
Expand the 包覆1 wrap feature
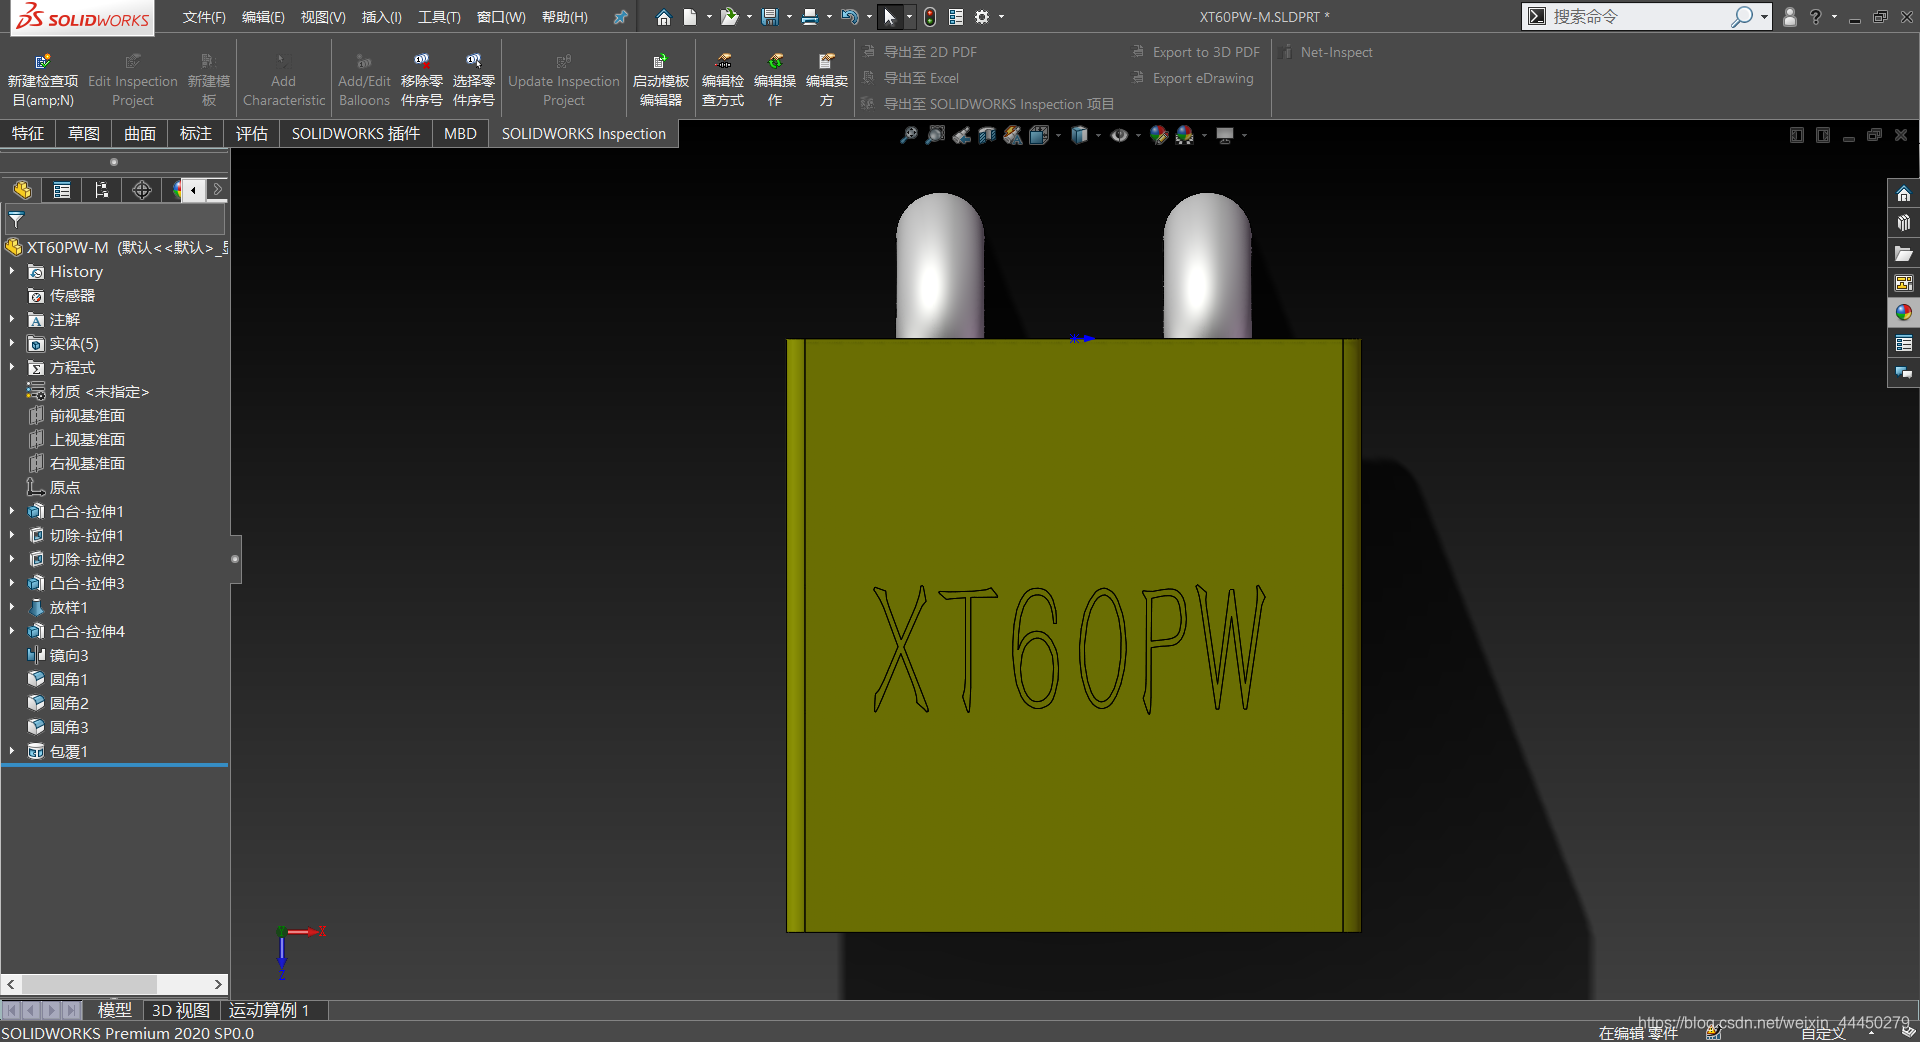coord(12,751)
